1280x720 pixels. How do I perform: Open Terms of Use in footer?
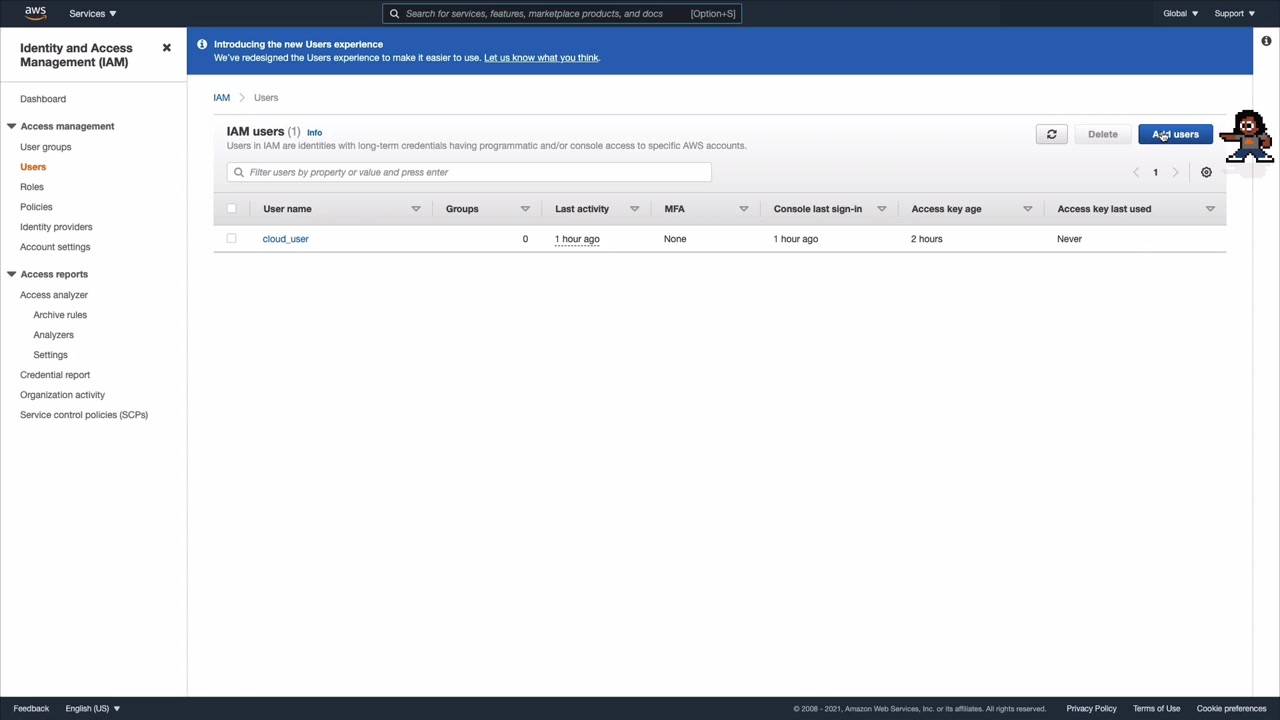1156,708
